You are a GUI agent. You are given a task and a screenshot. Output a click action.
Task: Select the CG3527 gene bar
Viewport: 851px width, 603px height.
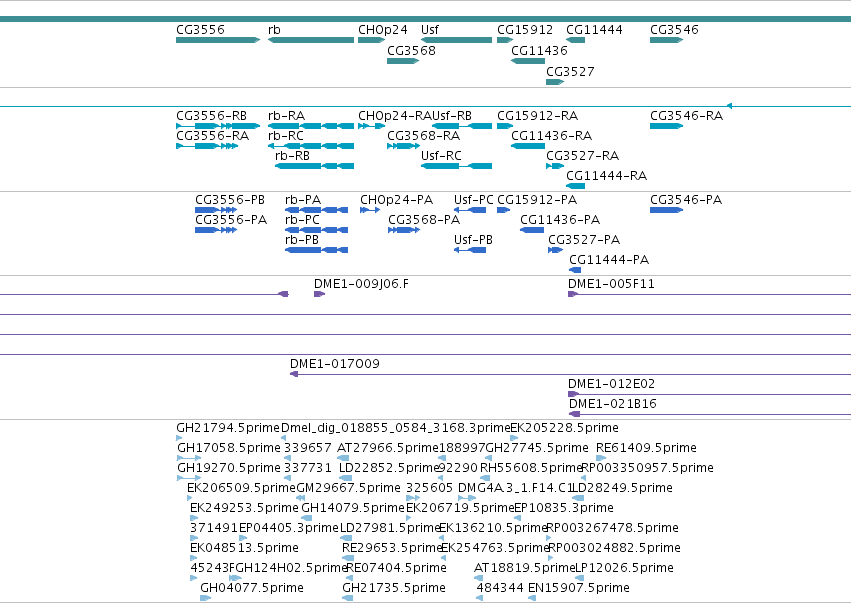click(x=555, y=82)
